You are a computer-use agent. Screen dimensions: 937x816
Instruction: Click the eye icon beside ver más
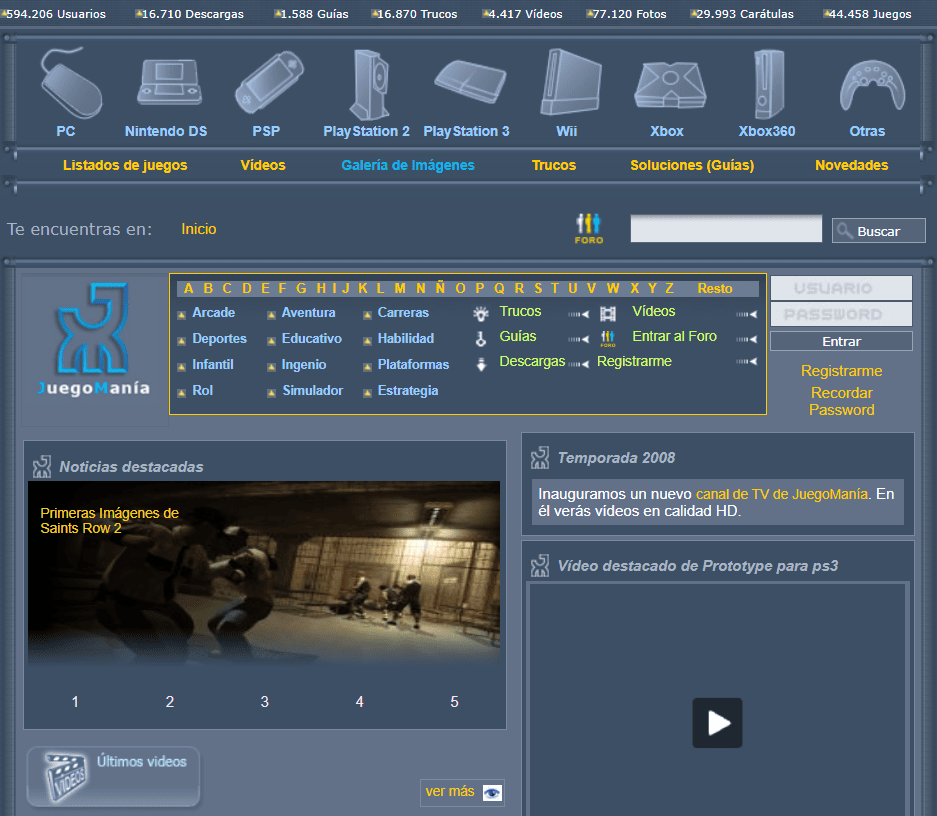coord(492,792)
